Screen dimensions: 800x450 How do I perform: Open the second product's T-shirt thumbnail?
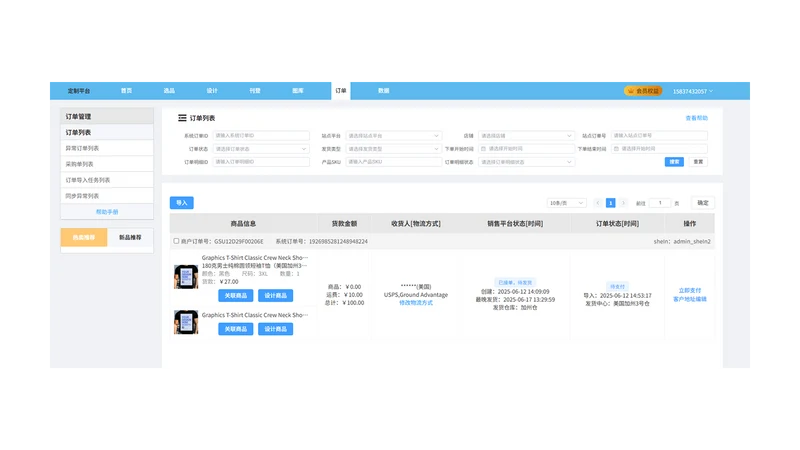click(x=186, y=322)
